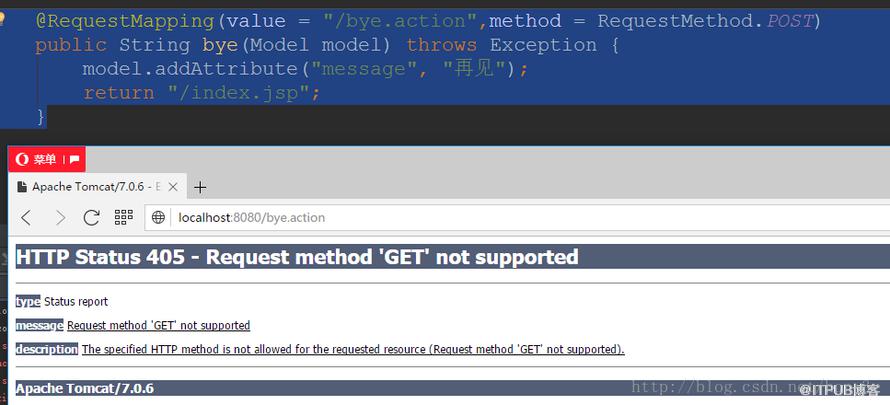The height and width of the screenshot is (405, 890).
Task: Click the Opera menu logo button
Action: point(22,159)
